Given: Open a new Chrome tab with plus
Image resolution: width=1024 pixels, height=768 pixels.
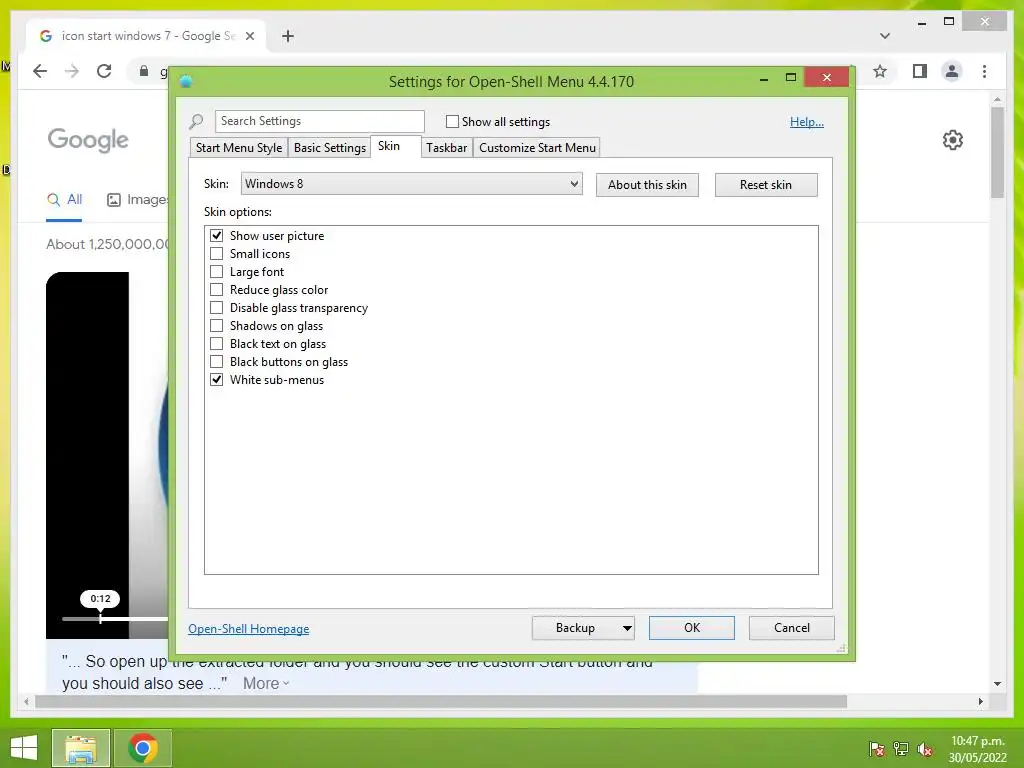Looking at the screenshot, I should (288, 36).
